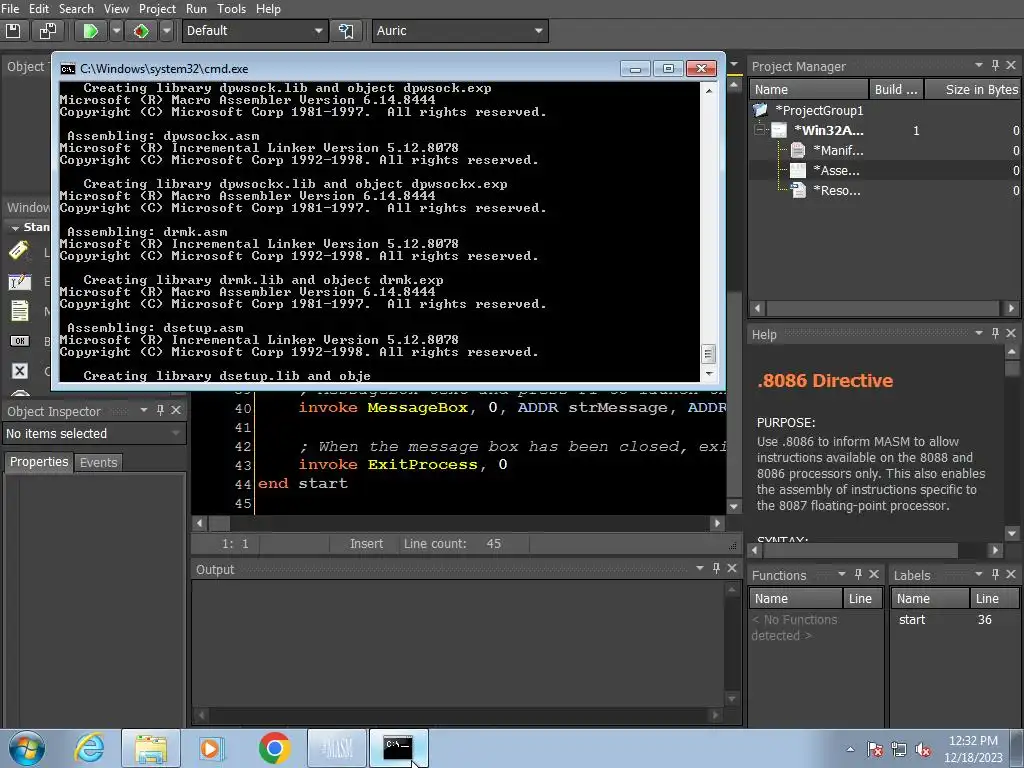
Task: Open the Help menu
Action: (x=268, y=8)
